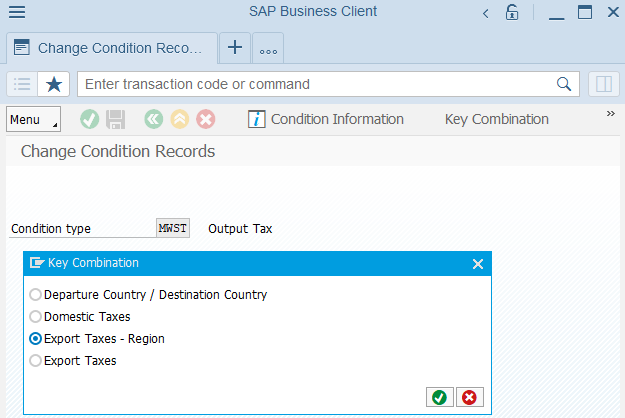Switch to Change Condition Records tab
Screen dimensions: 625x418
pos(112,48)
